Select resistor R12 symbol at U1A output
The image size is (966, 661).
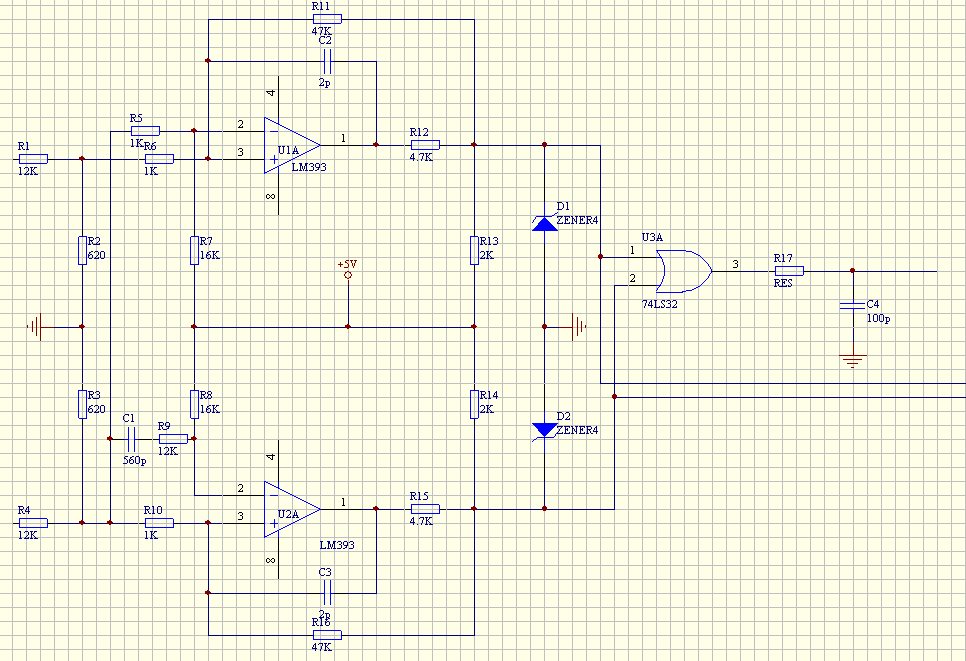click(x=425, y=145)
